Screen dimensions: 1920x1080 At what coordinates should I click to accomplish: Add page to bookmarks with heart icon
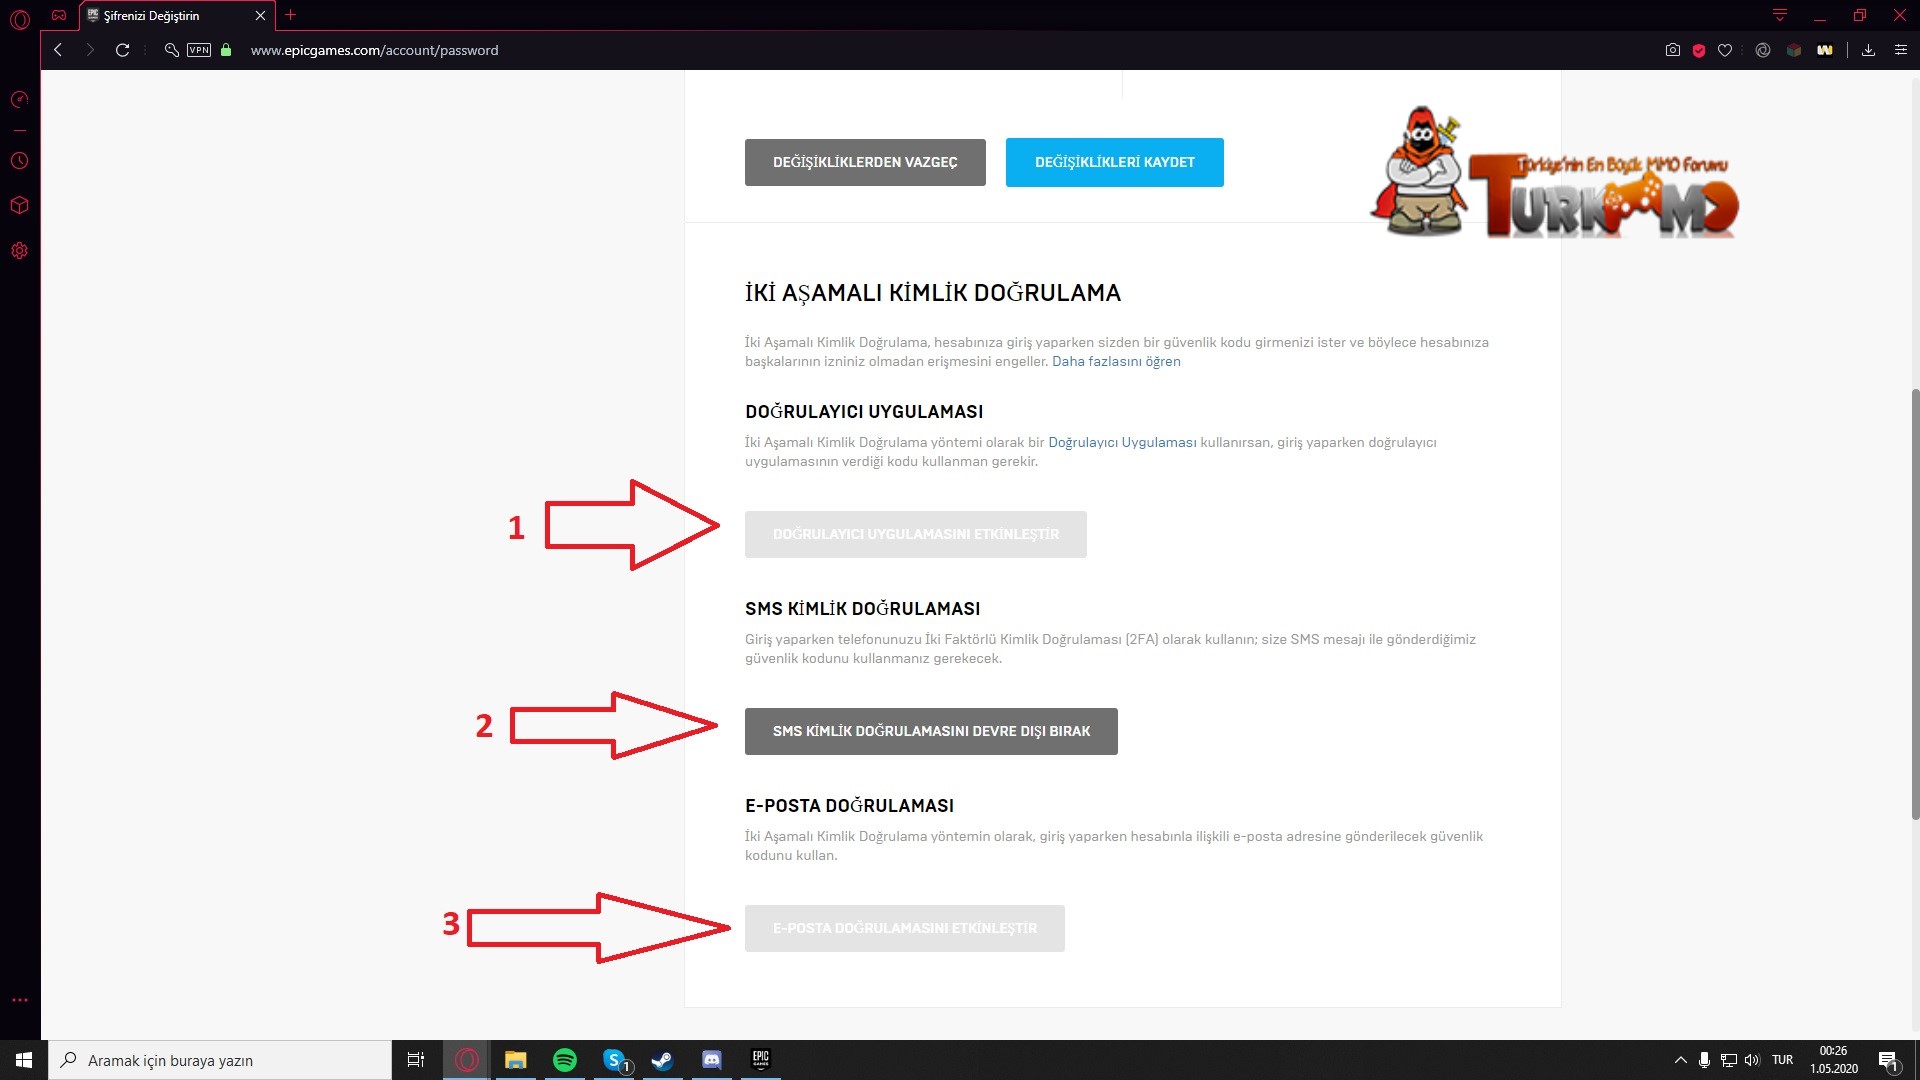pyautogui.click(x=1725, y=50)
